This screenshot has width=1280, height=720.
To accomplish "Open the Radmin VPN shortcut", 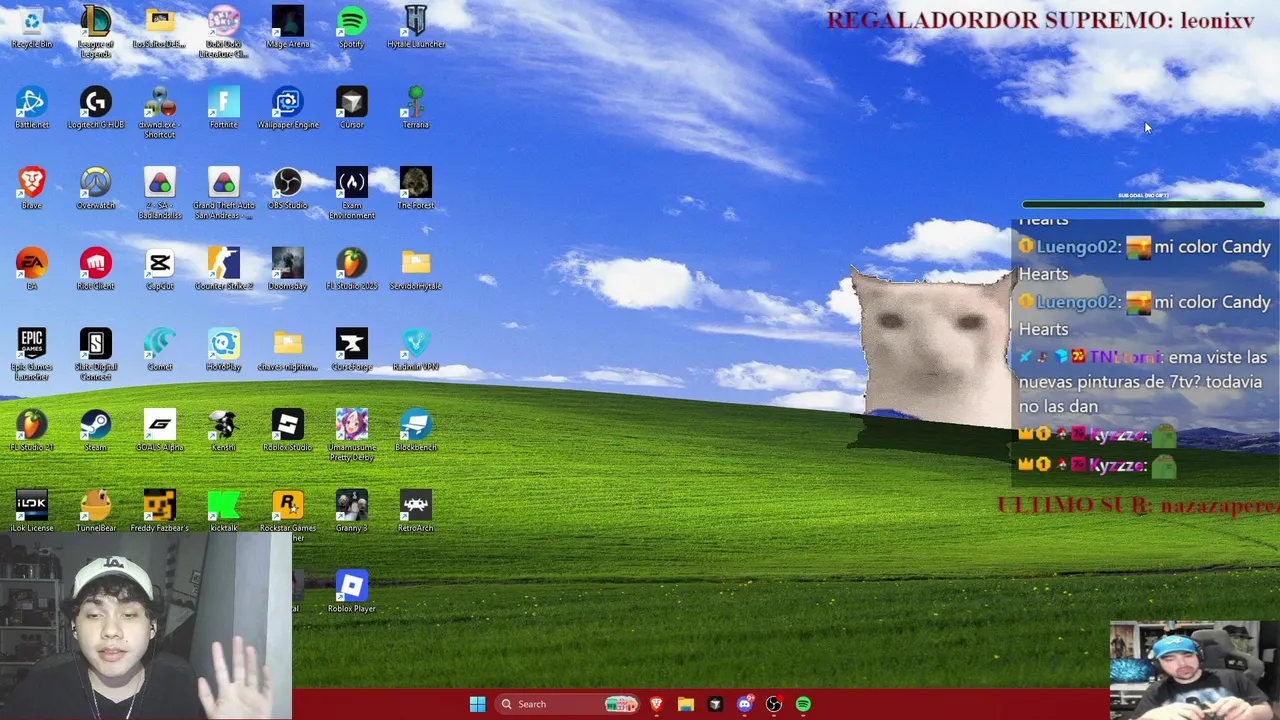I will click(416, 350).
